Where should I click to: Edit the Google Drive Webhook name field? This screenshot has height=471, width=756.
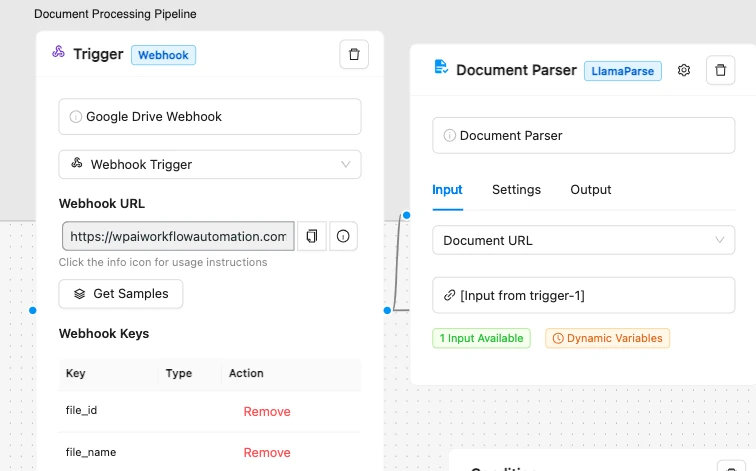tap(210, 117)
